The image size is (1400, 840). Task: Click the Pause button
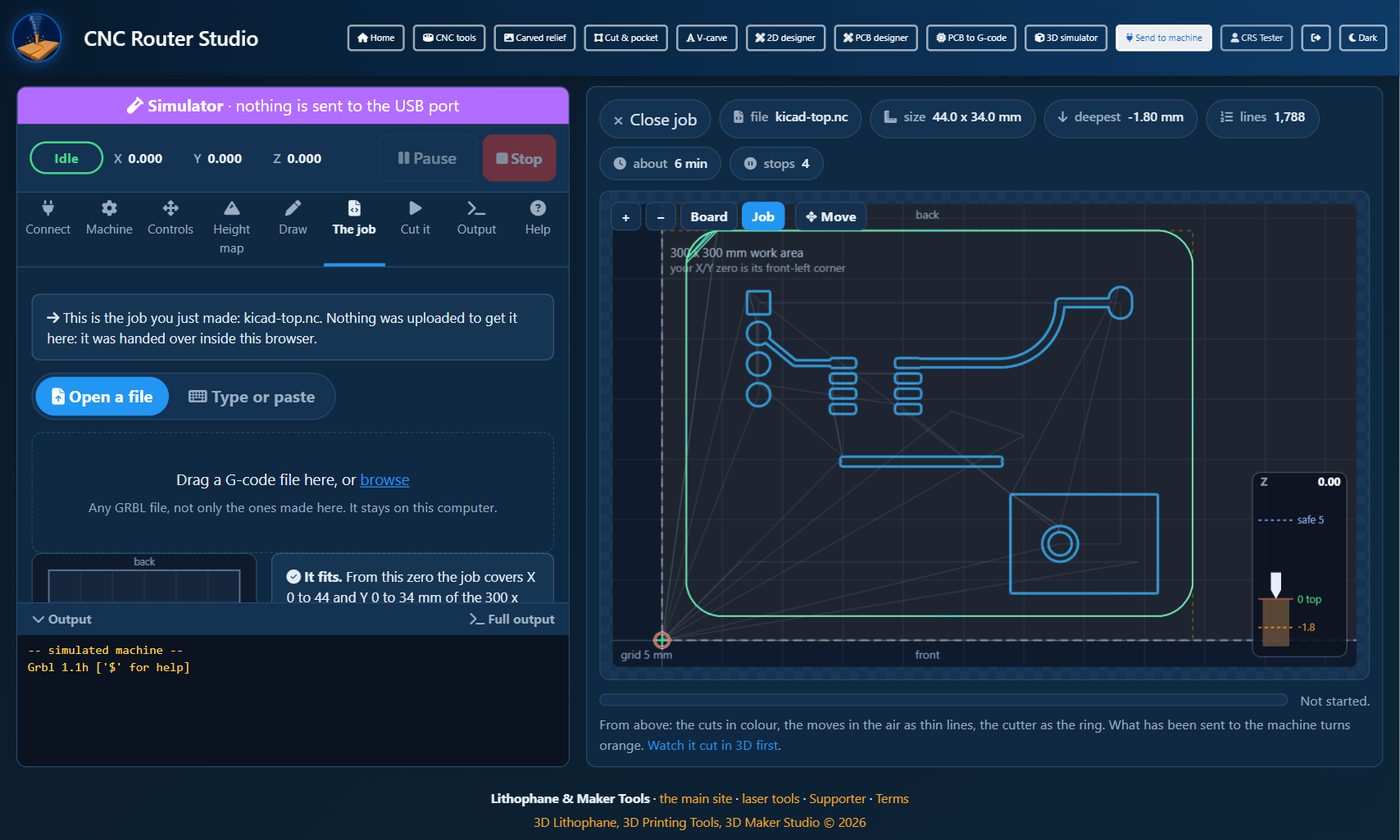point(427,158)
